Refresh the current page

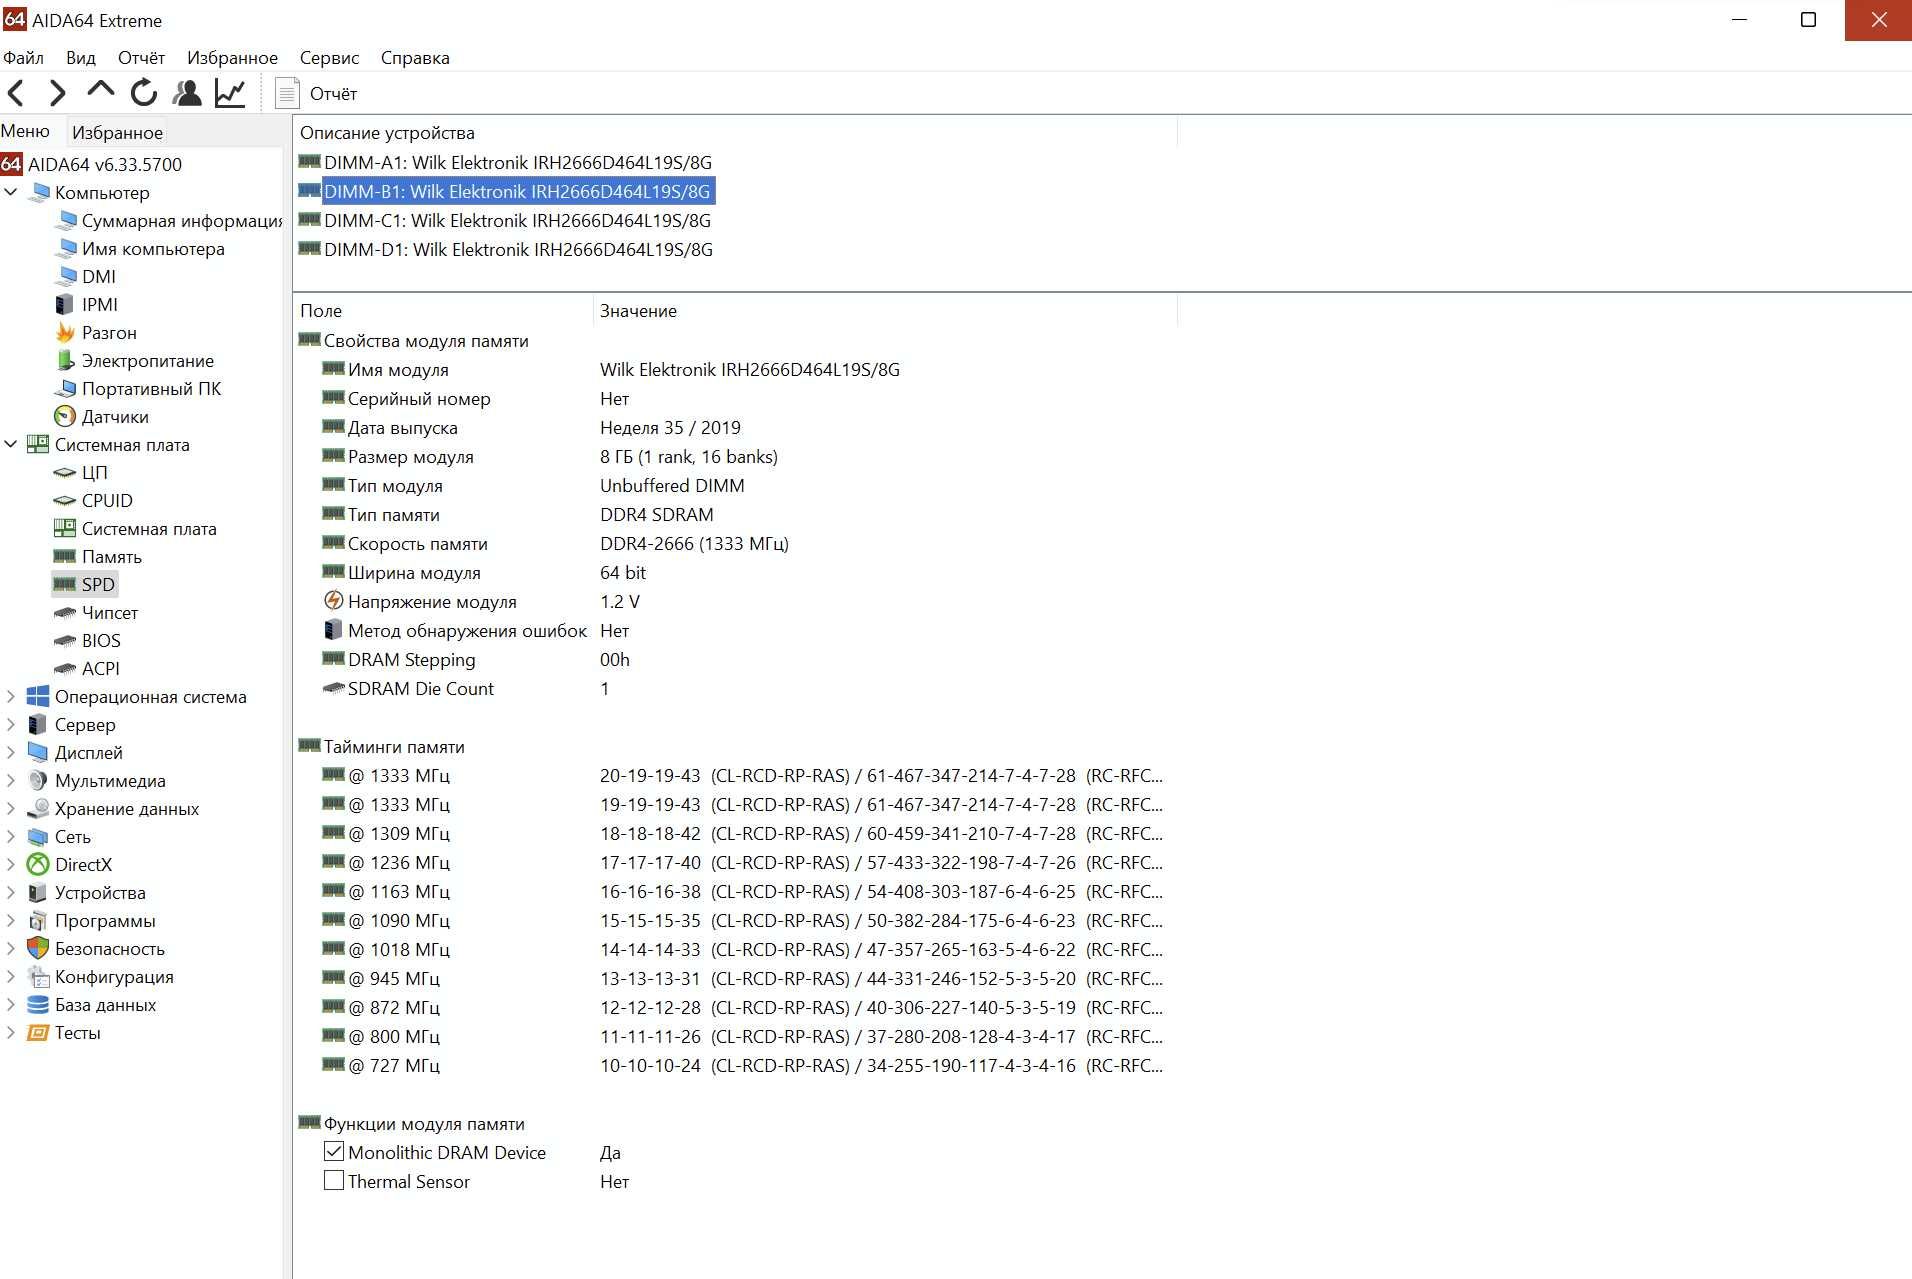pyautogui.click(x=144, y=93)
